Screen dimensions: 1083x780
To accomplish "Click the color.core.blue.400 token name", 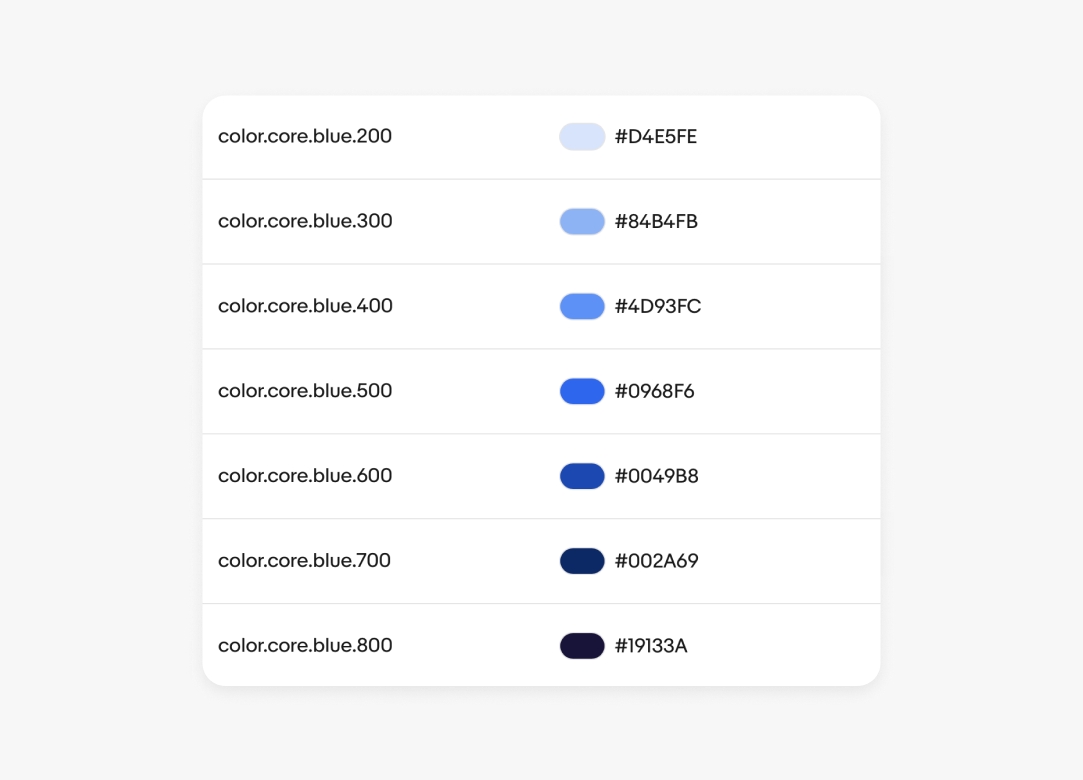I will click(x=305, y=306).
